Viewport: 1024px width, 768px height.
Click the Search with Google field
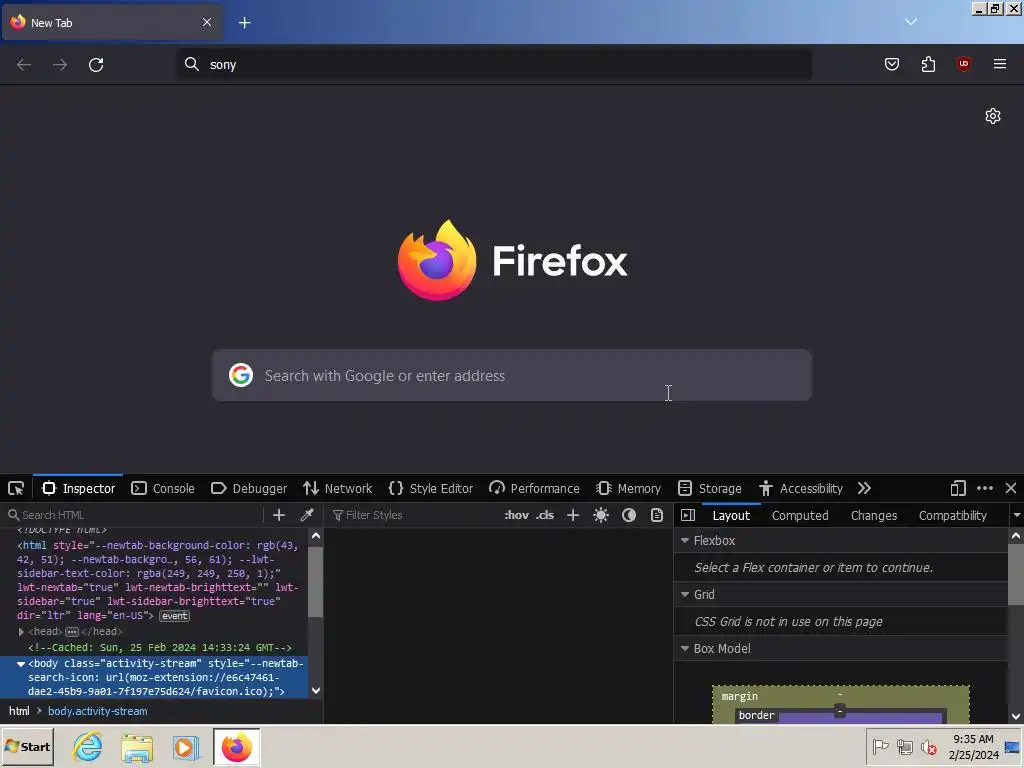[x=512, y=376]
